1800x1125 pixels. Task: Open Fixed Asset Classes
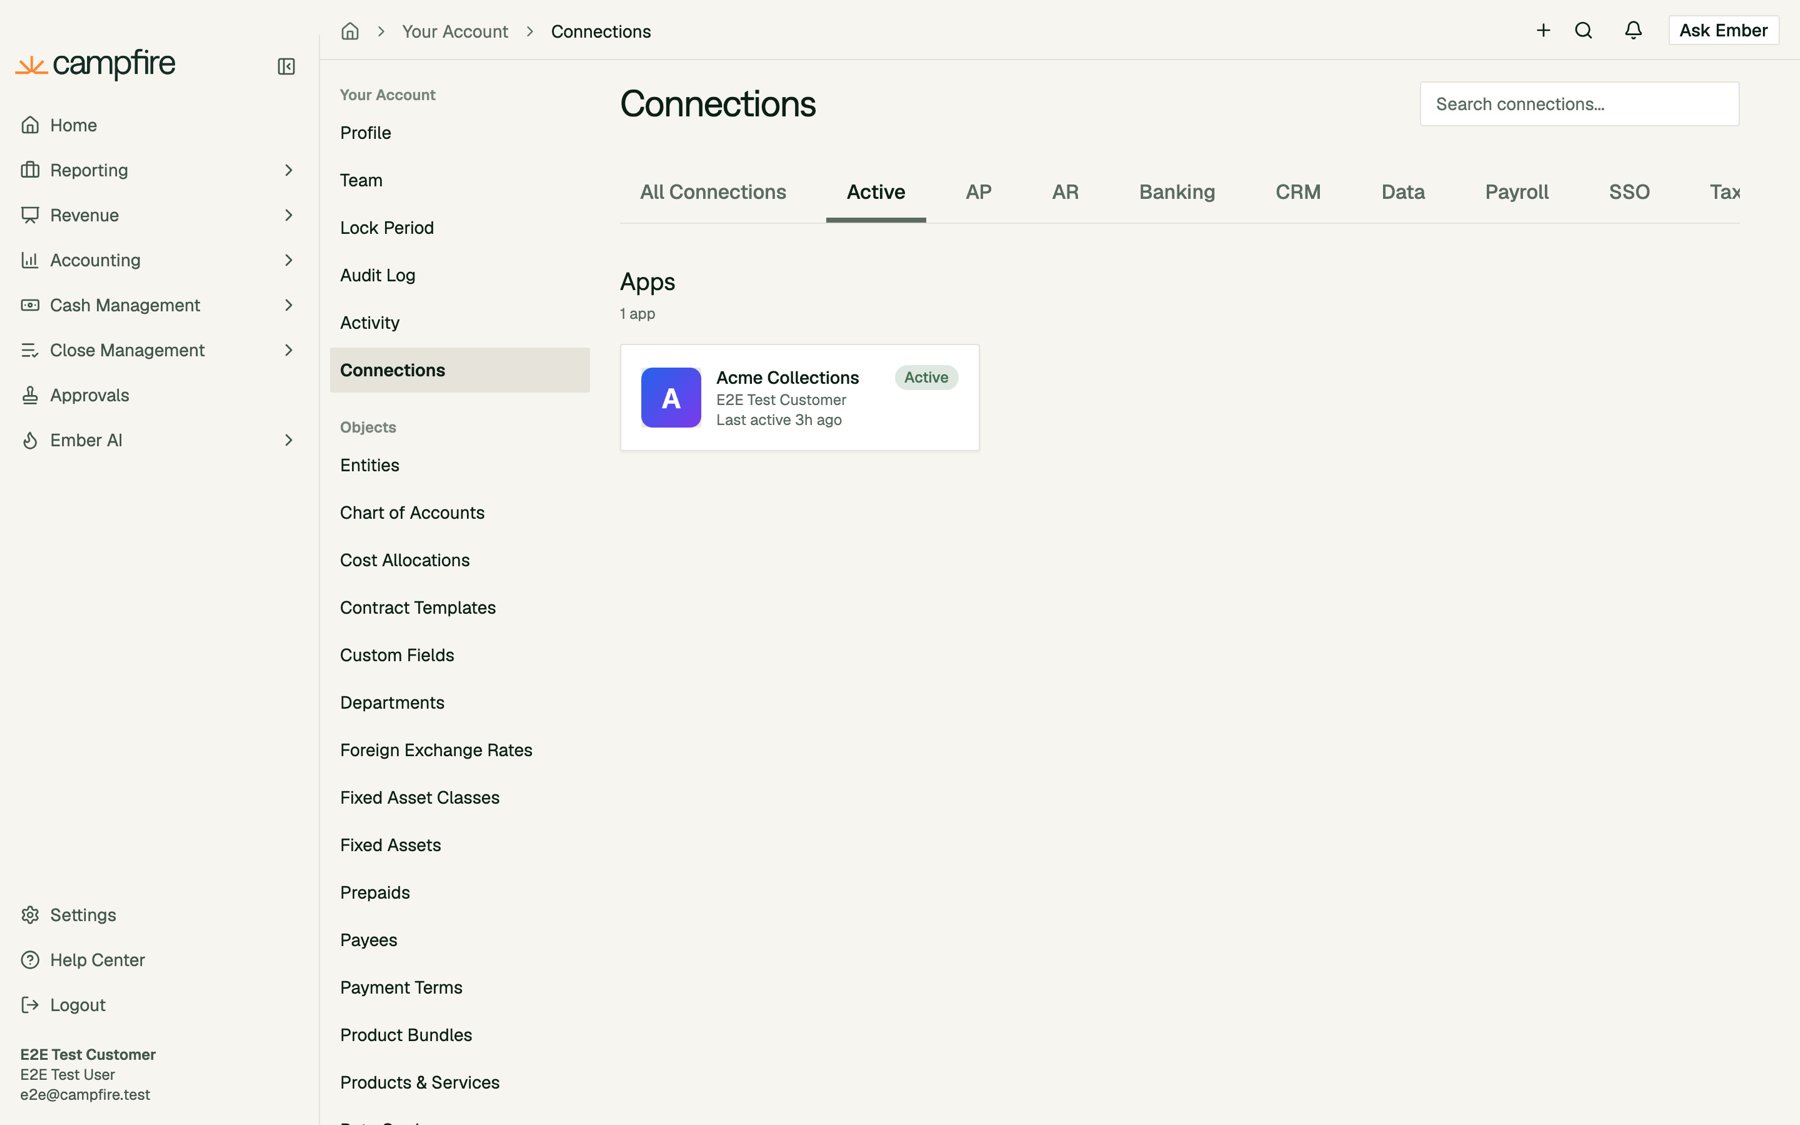pos(460,798)
